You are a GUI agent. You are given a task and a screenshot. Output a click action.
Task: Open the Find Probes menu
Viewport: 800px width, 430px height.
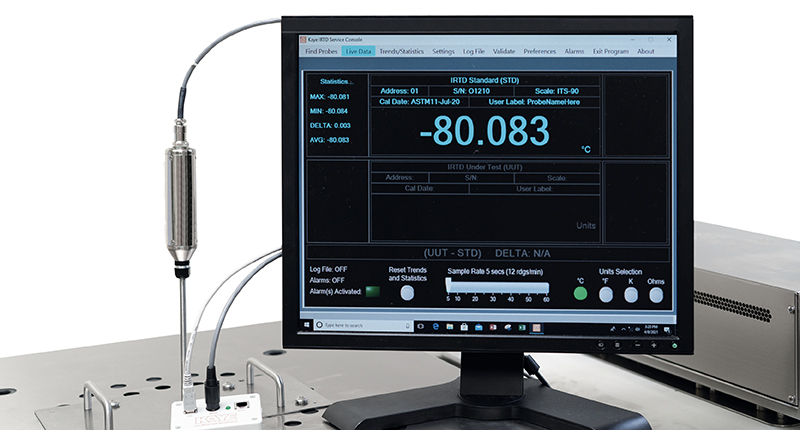click(320, 50)
